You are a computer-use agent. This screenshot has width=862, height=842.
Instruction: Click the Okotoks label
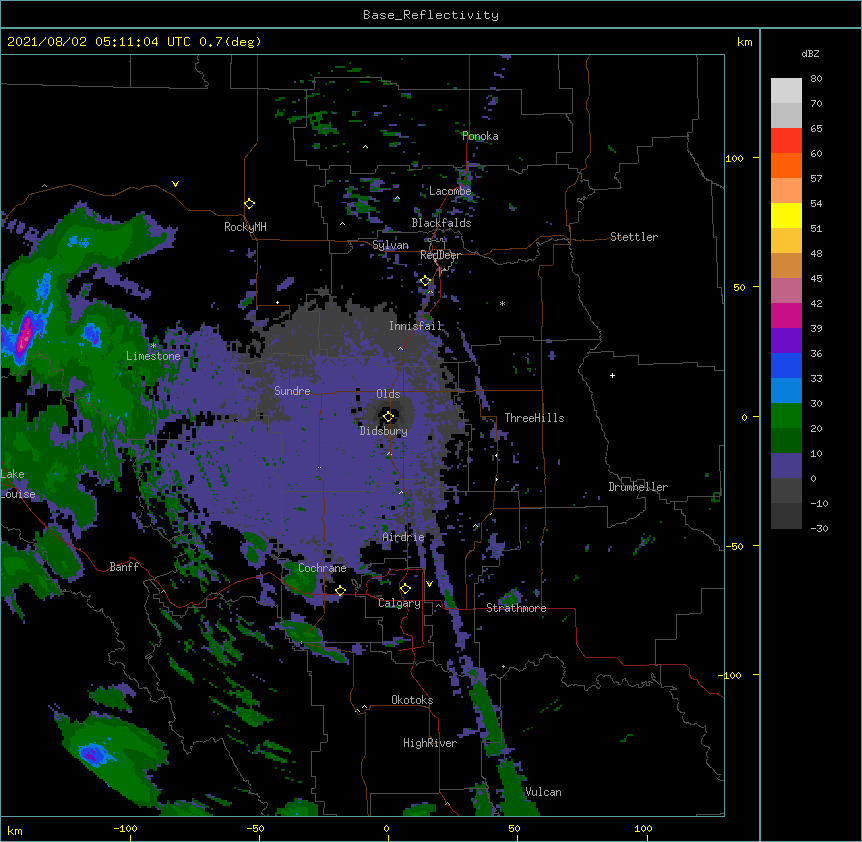pyautogui.click(x=412, y=700)
